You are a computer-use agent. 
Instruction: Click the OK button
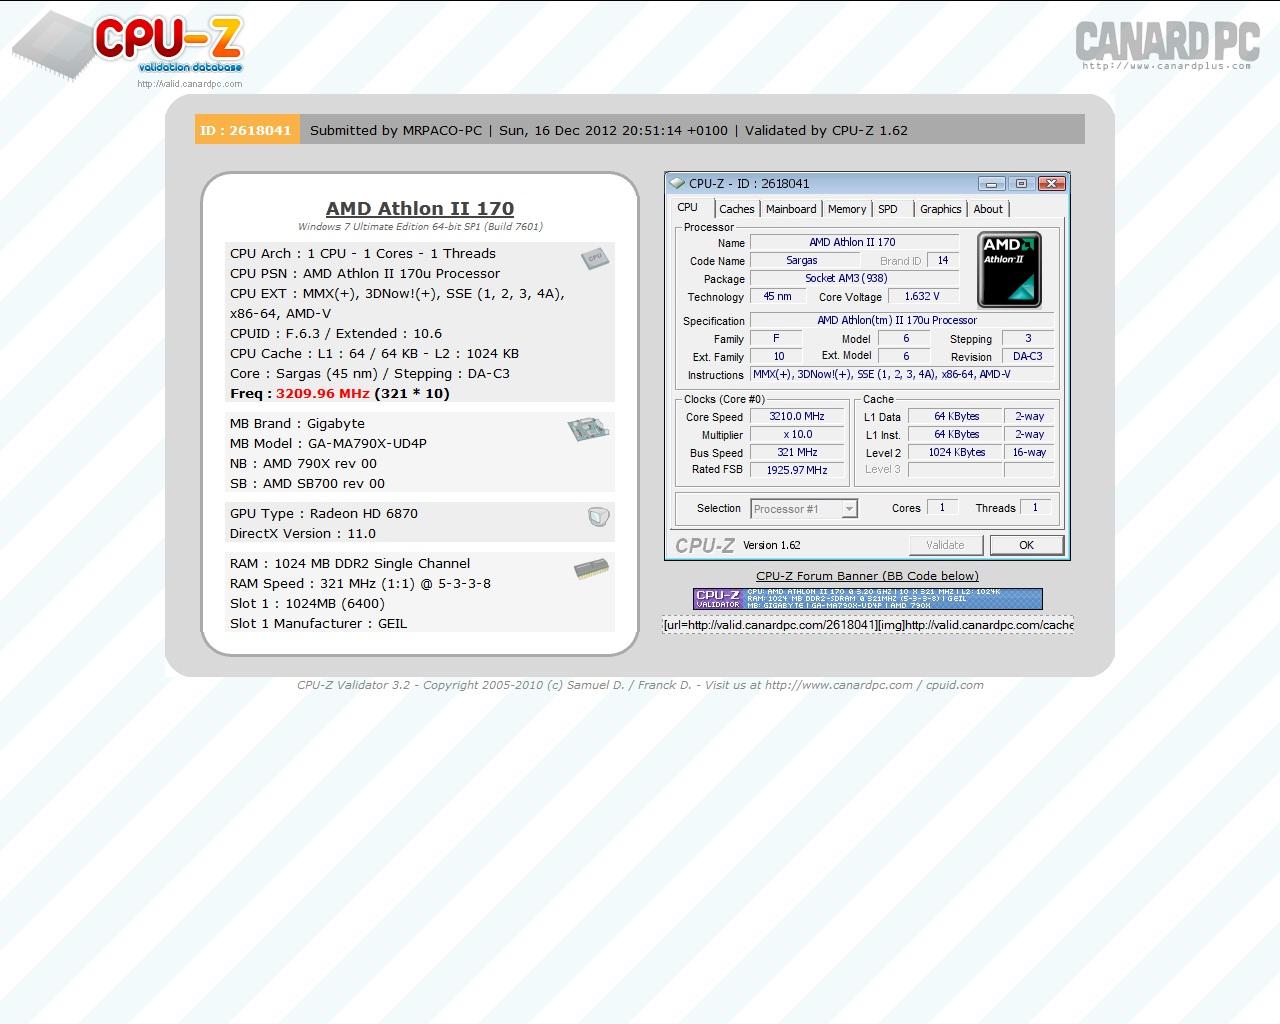pyautogui.click(x=1026, y=545)
